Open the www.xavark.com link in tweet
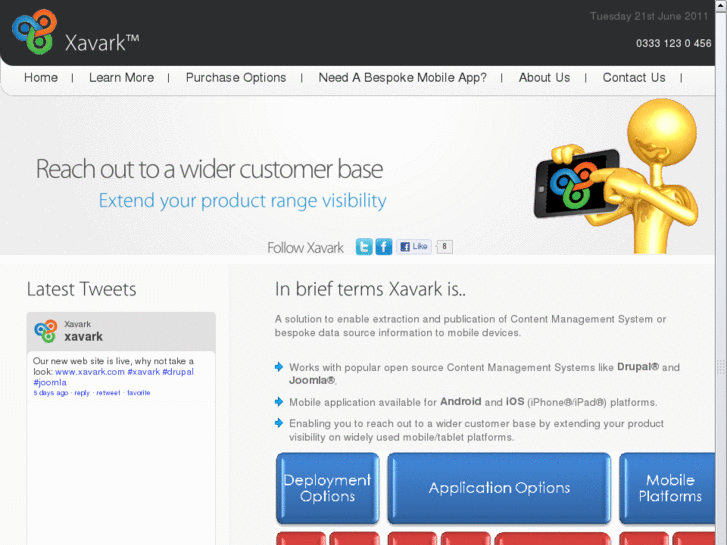The height and width of the screenshot is (545, 727). pos(90,372)
